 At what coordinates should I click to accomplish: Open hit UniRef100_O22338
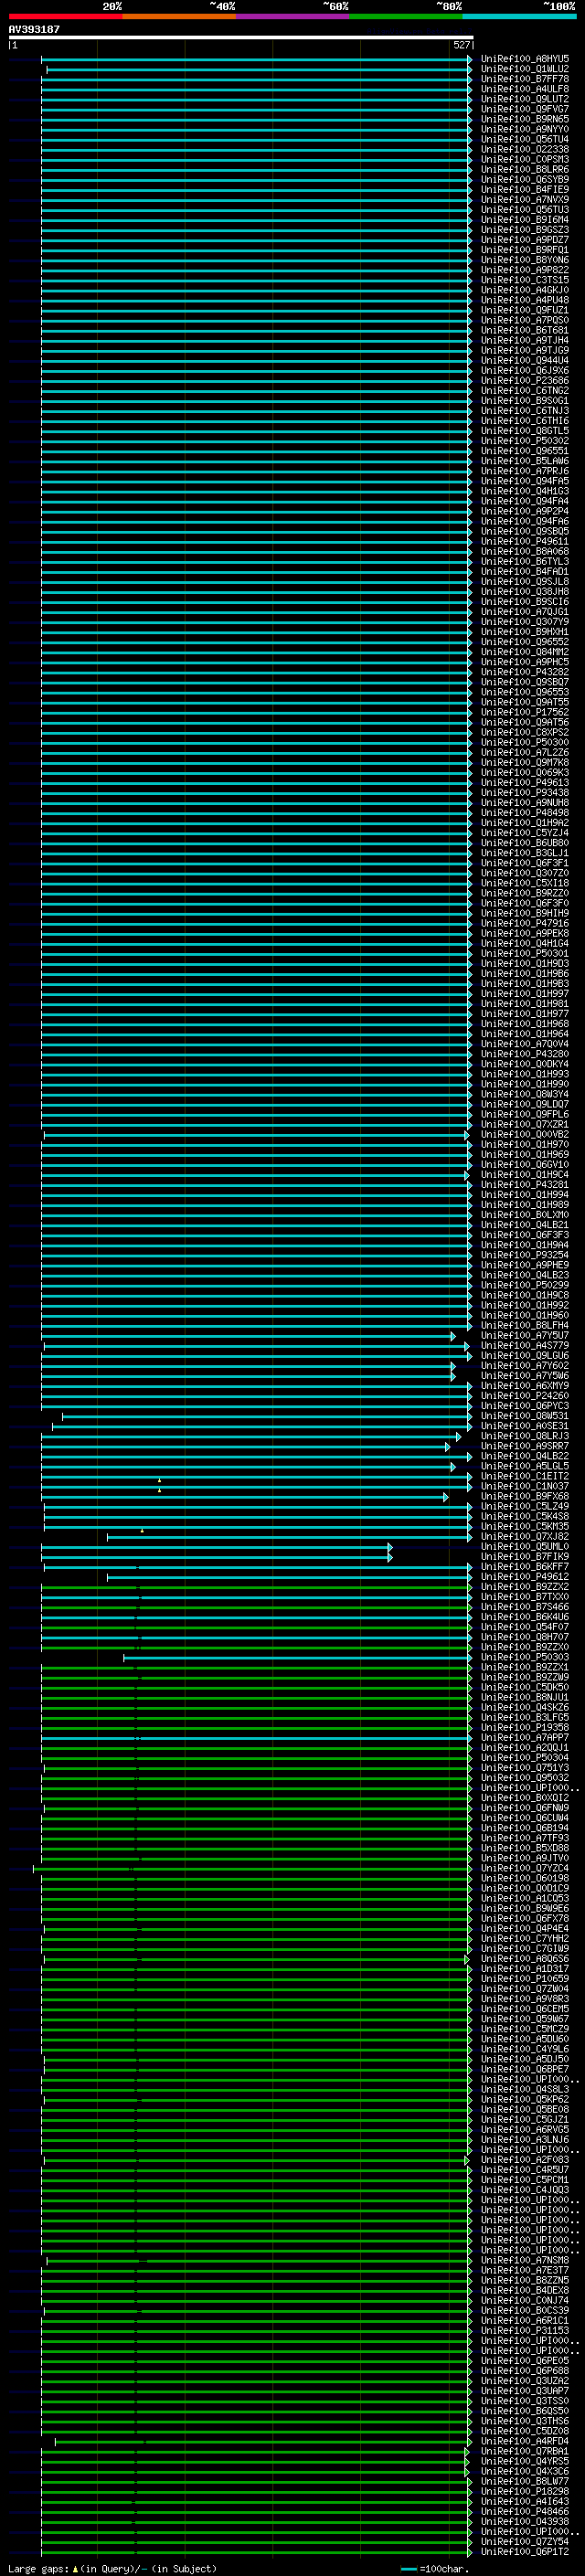coord(525,150)
